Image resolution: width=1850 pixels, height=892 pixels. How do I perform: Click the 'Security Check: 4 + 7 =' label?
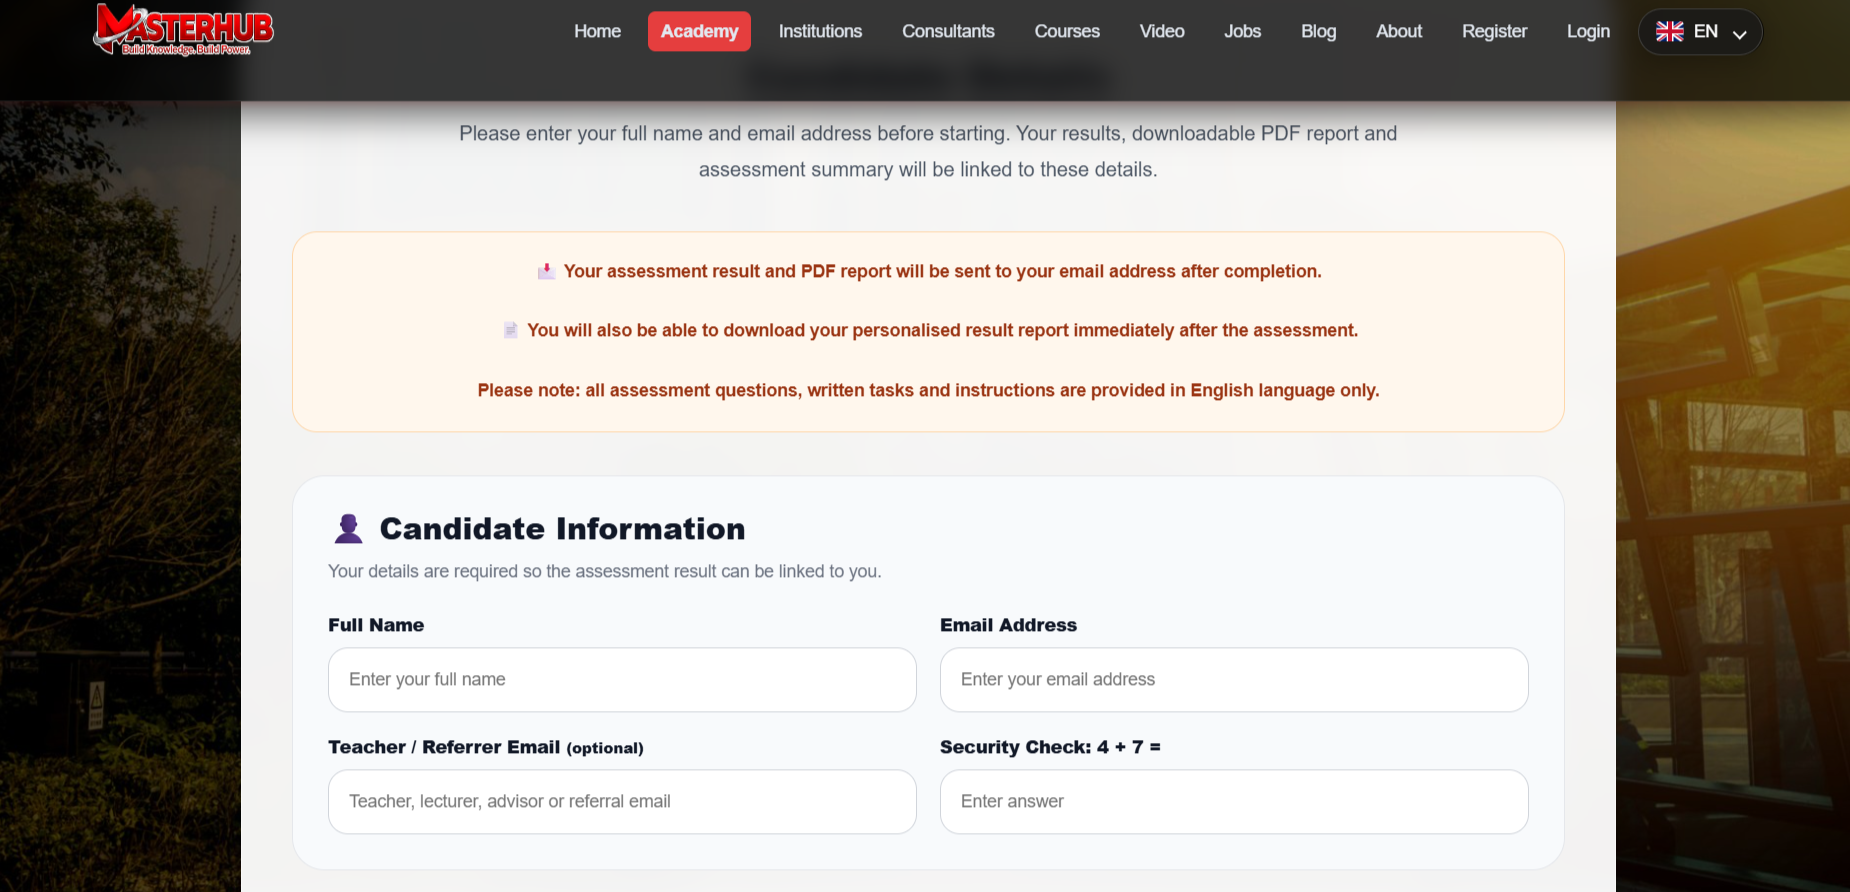click(1050, 747)
